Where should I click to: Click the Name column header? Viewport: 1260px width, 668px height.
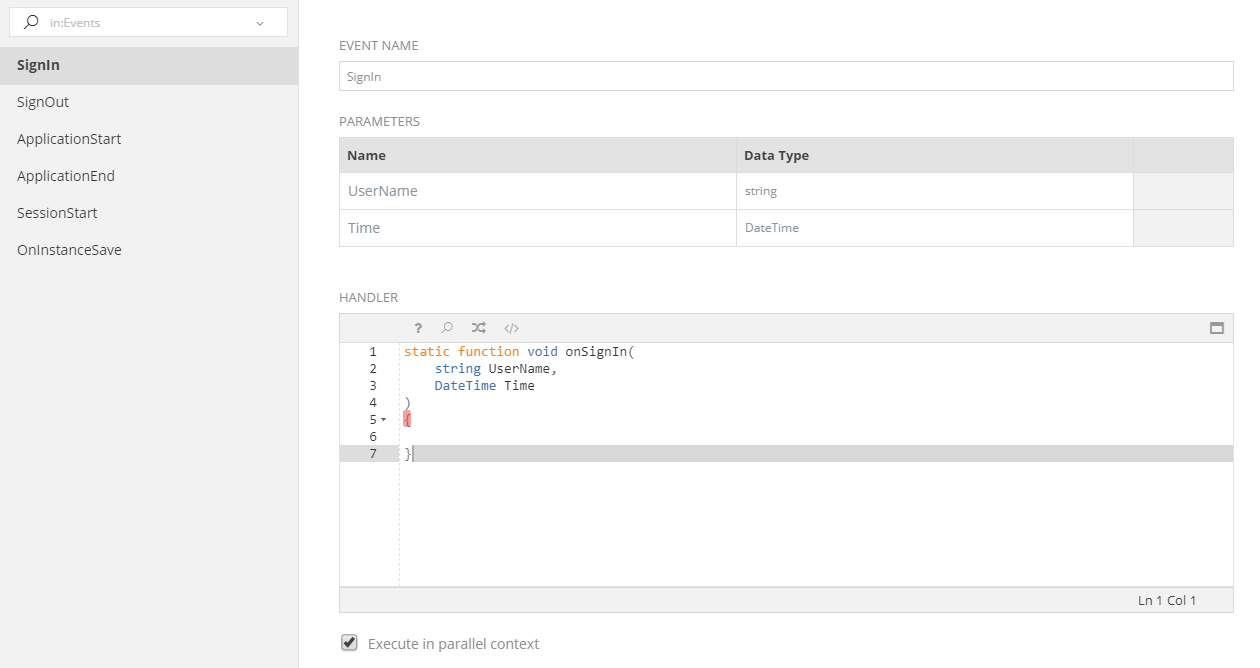[x=537, y=155]
